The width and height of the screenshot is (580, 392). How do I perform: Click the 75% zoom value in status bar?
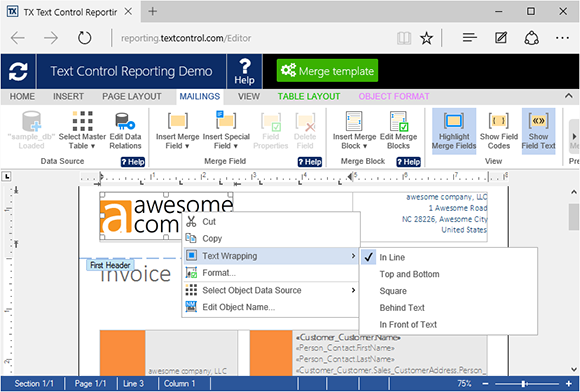click(464, 384)
